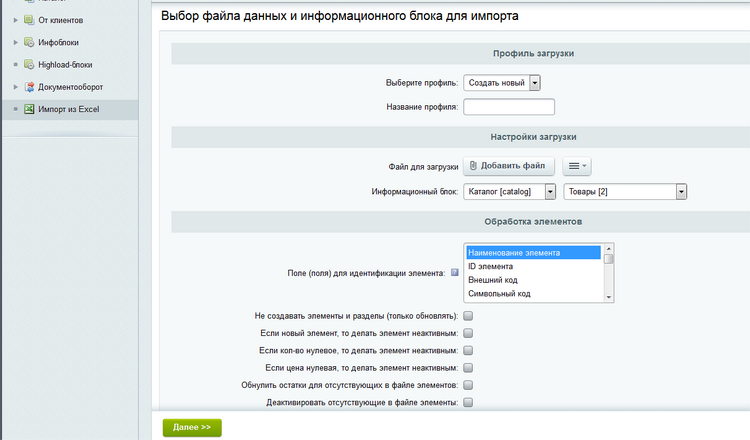Click the Документооборот sidebar icon
This screenshot has height=440, width=750.
pyautogui.click(x=29, y=87)
